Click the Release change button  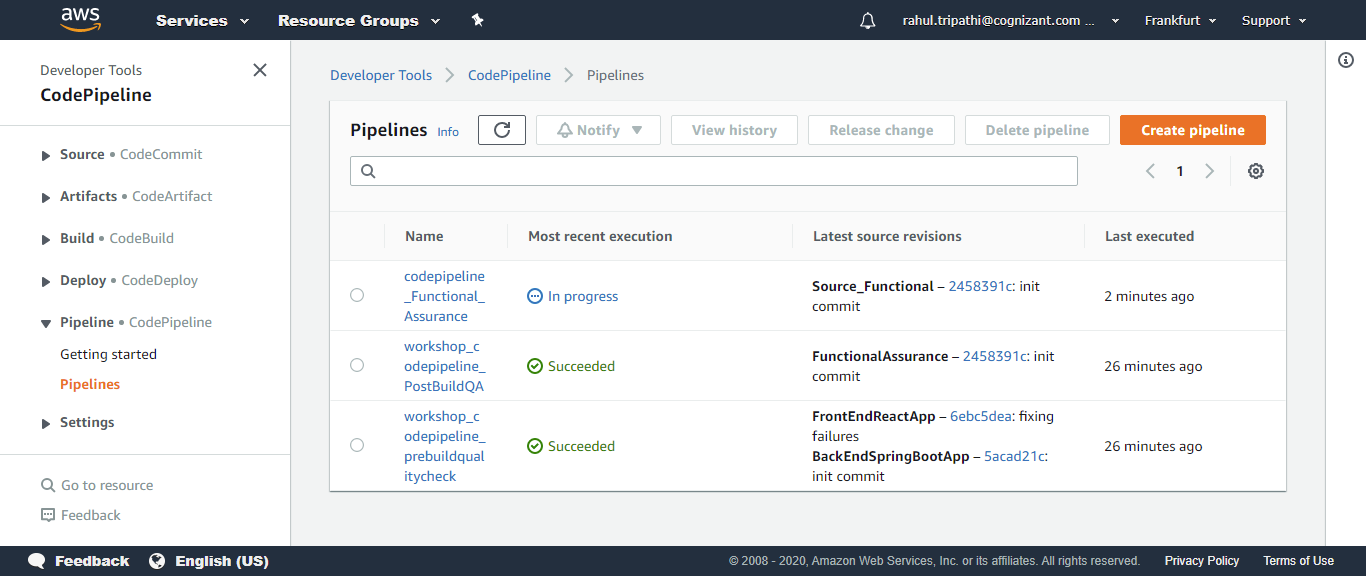pos(881,130)
